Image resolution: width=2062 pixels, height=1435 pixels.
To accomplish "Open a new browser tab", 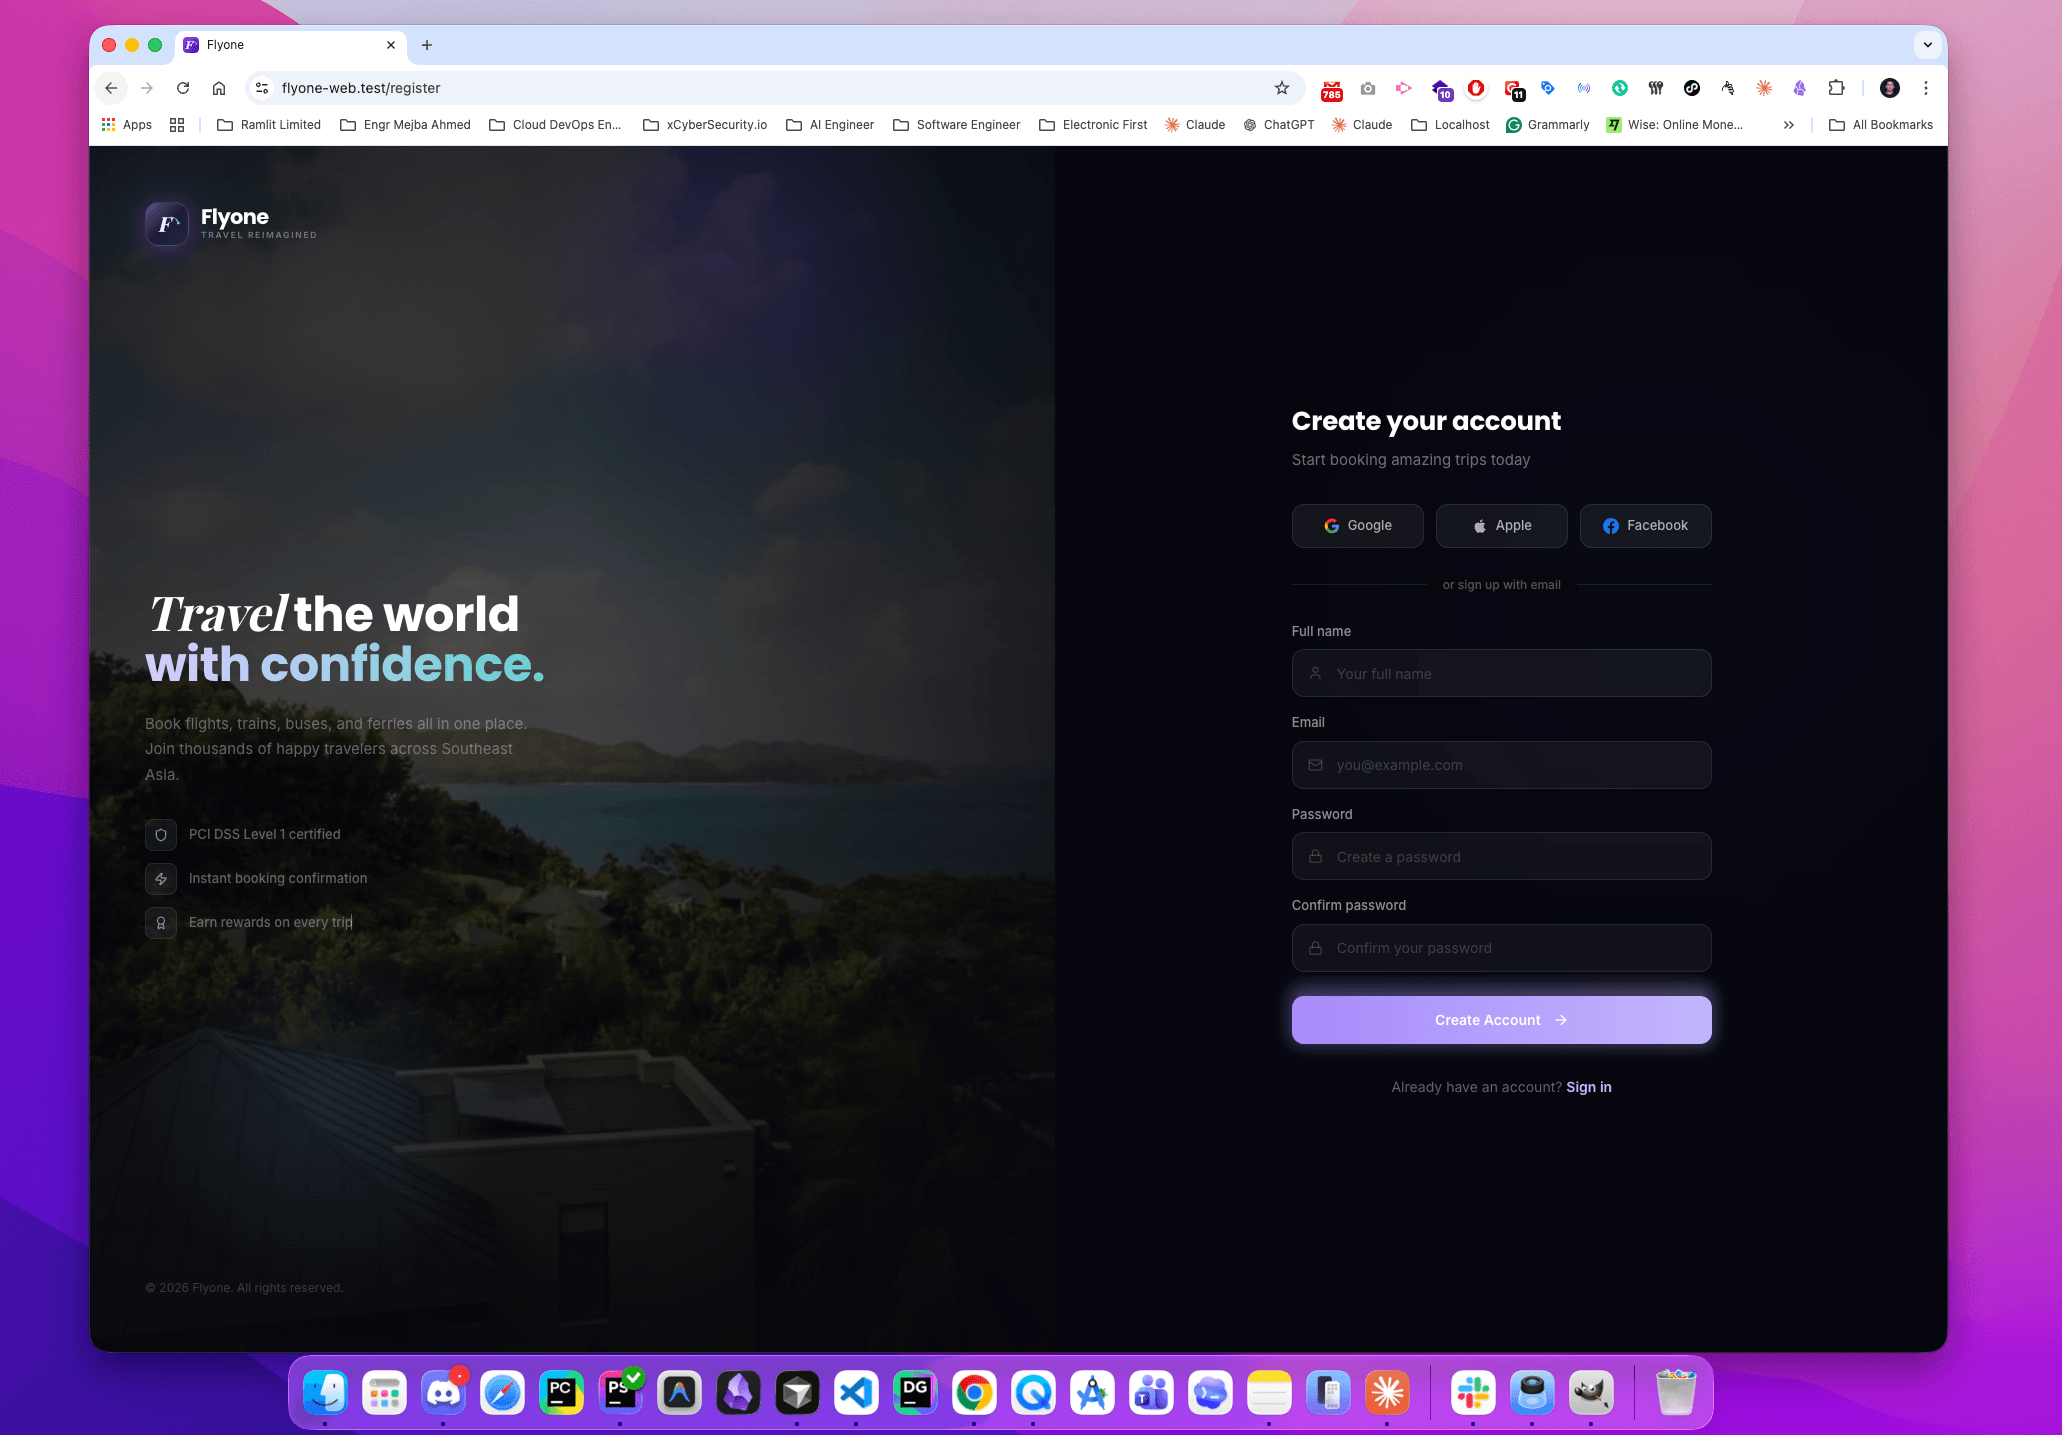I will point(427,45).
